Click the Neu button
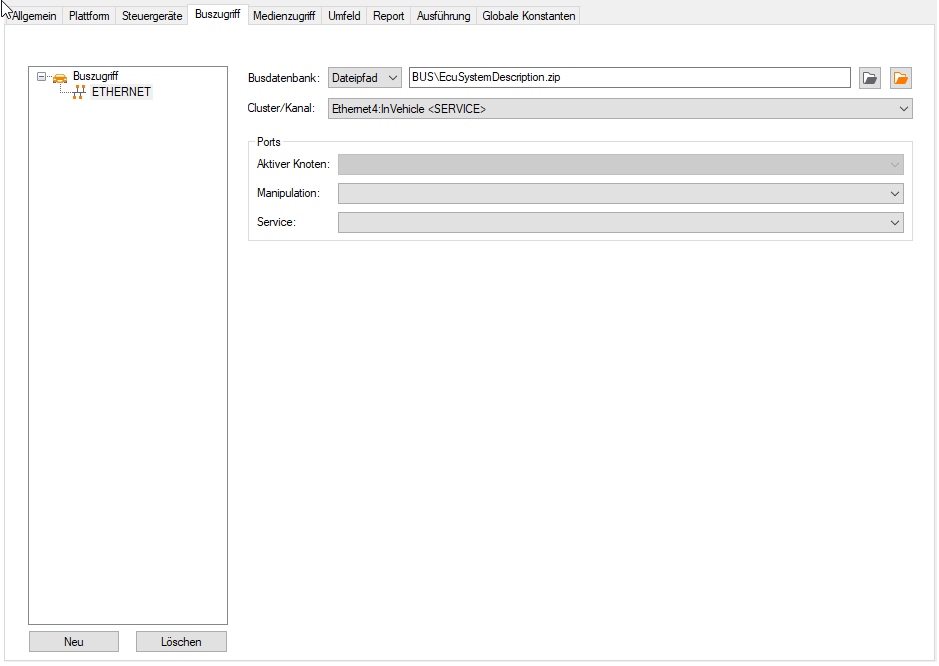The height and width of the screenshot is (666, 939). 74,641
